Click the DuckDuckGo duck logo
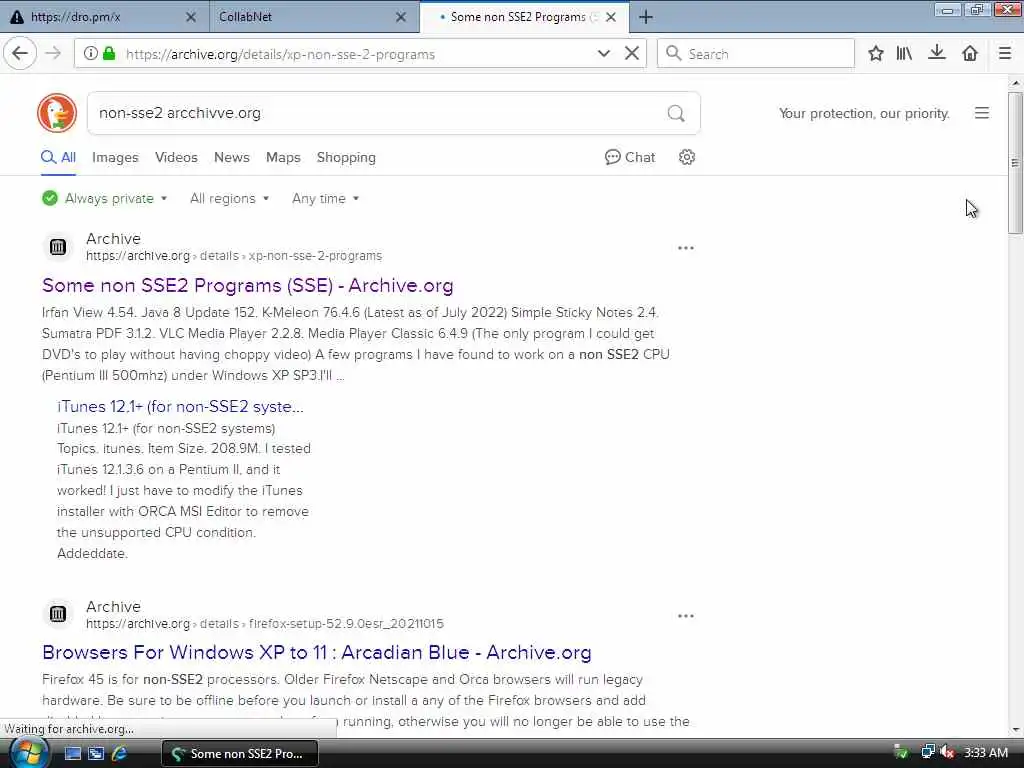The height and width of the screenshot is (768, 1024). [x=57, y=113]
